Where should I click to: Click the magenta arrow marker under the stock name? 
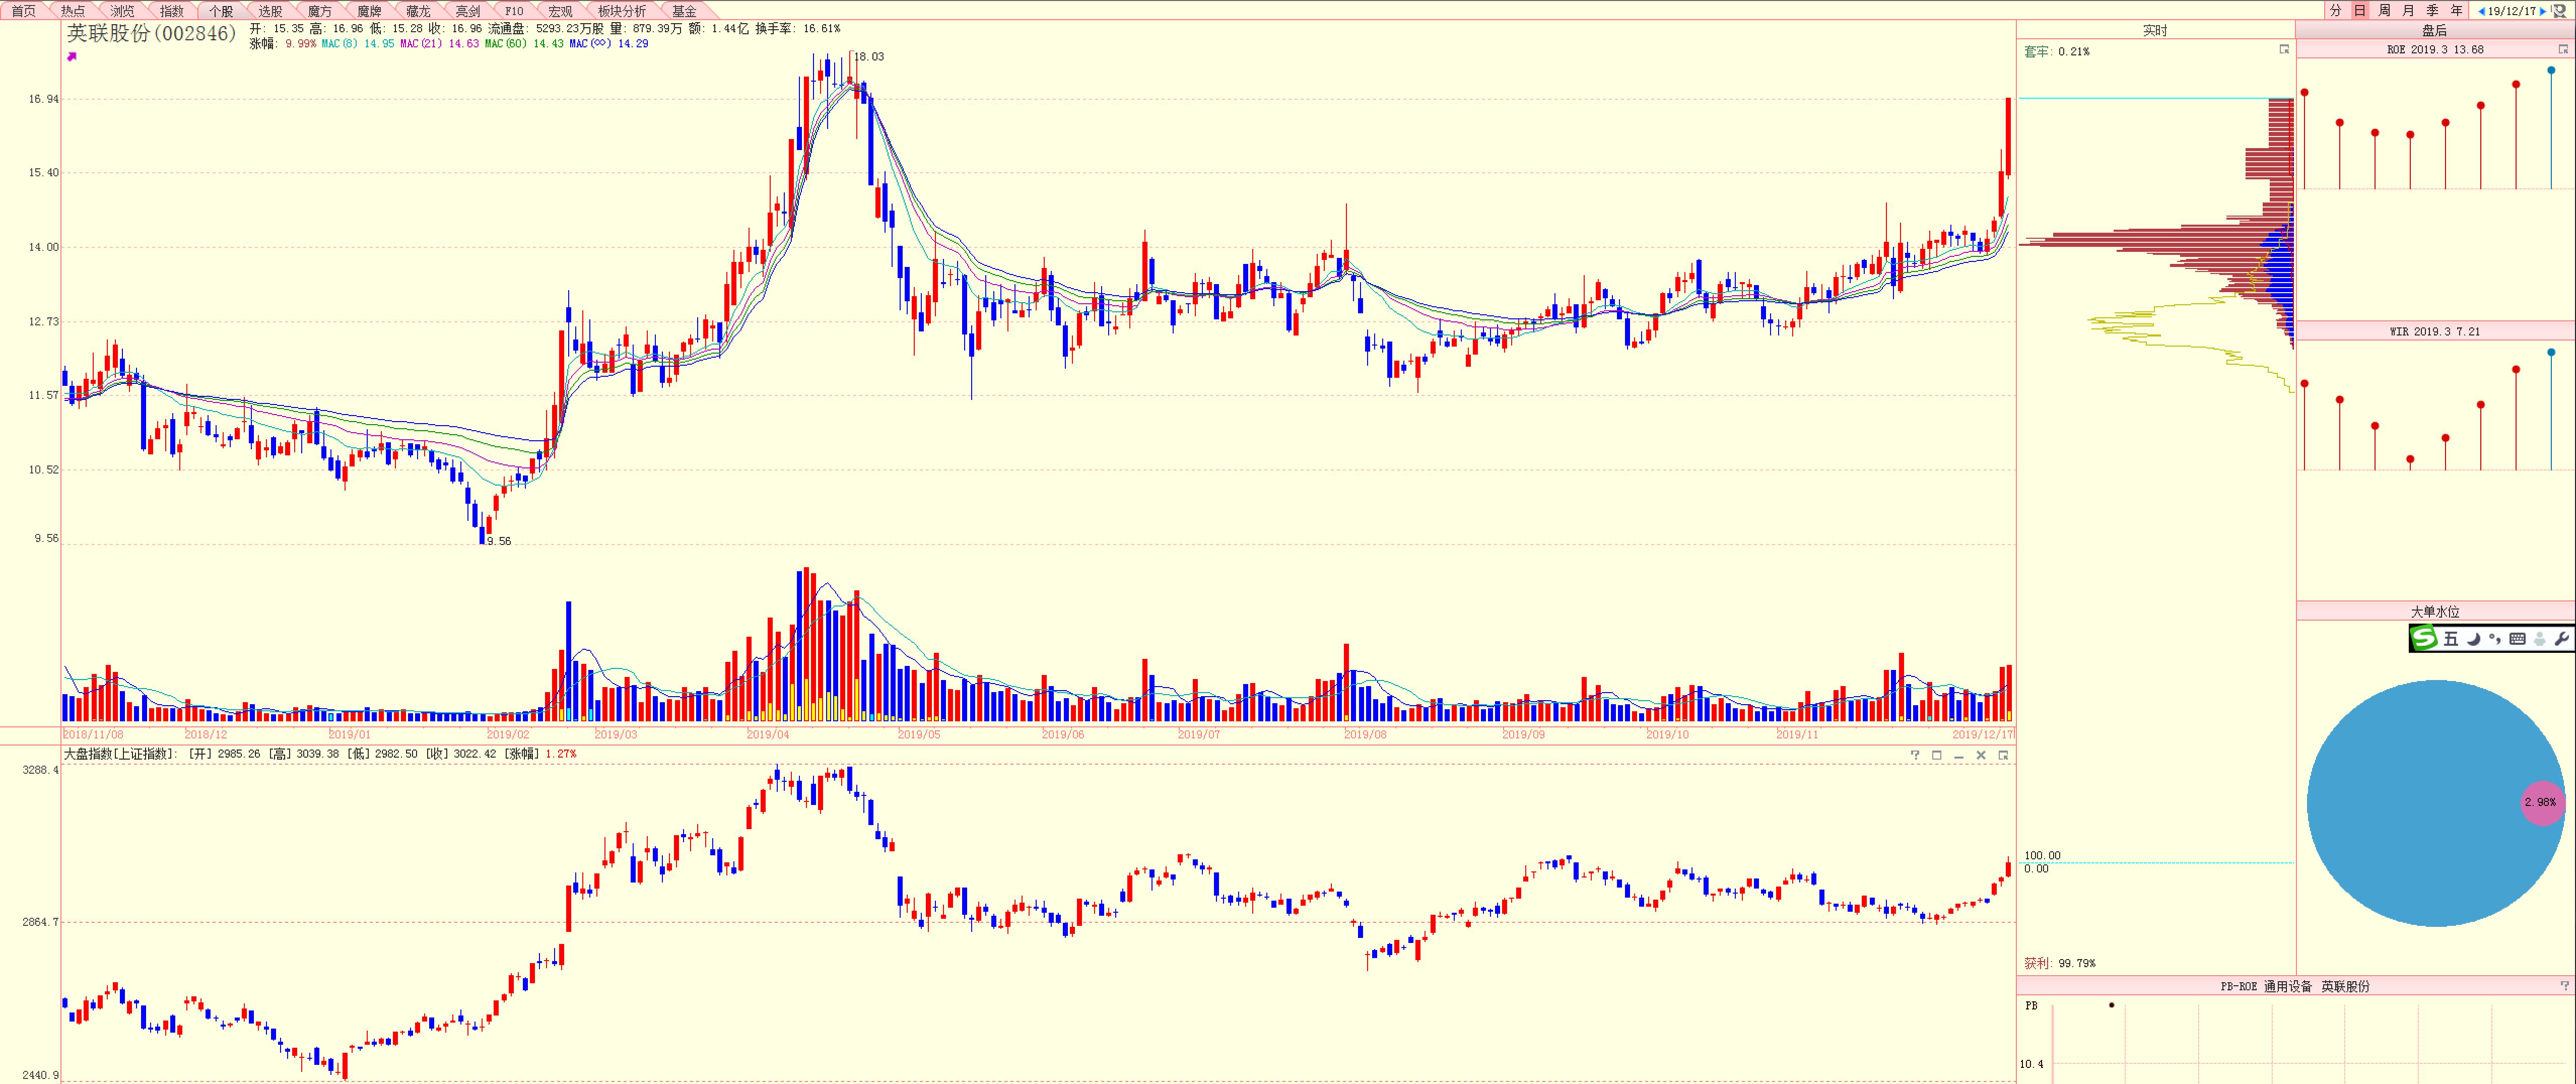point(72,57)
